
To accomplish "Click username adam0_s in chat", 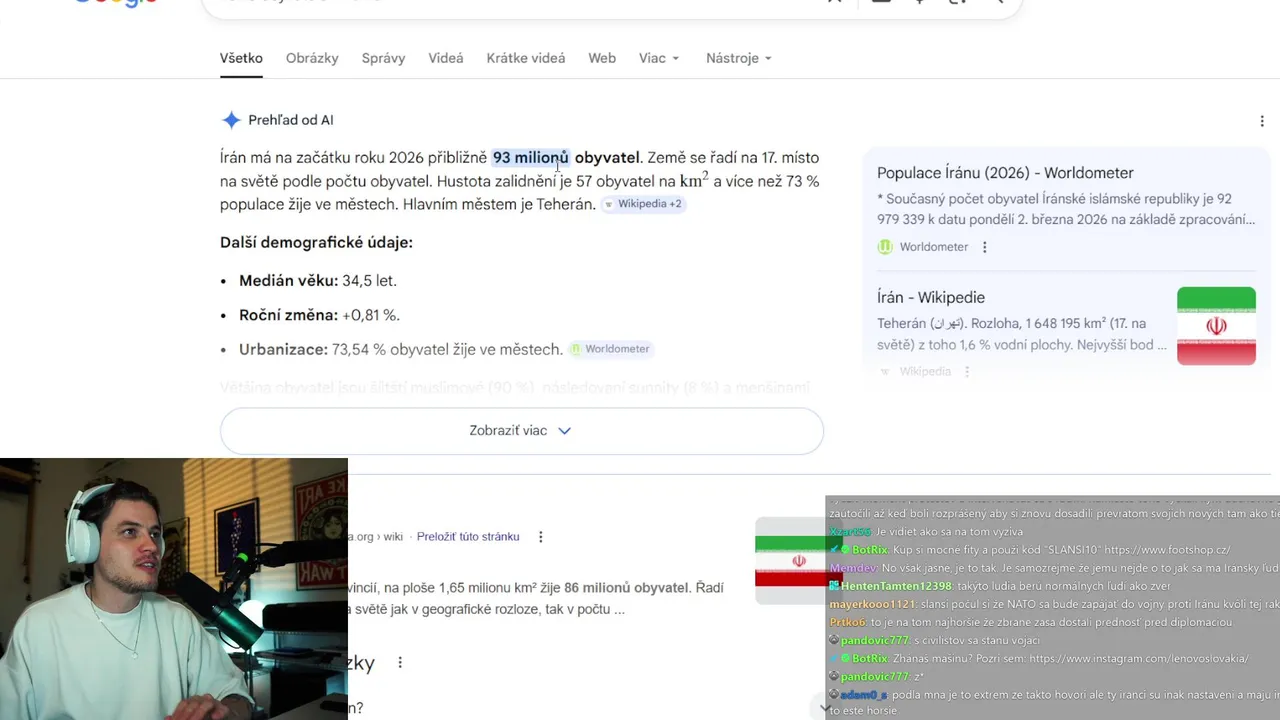I will pyautogui.click(x=864, y=695).
